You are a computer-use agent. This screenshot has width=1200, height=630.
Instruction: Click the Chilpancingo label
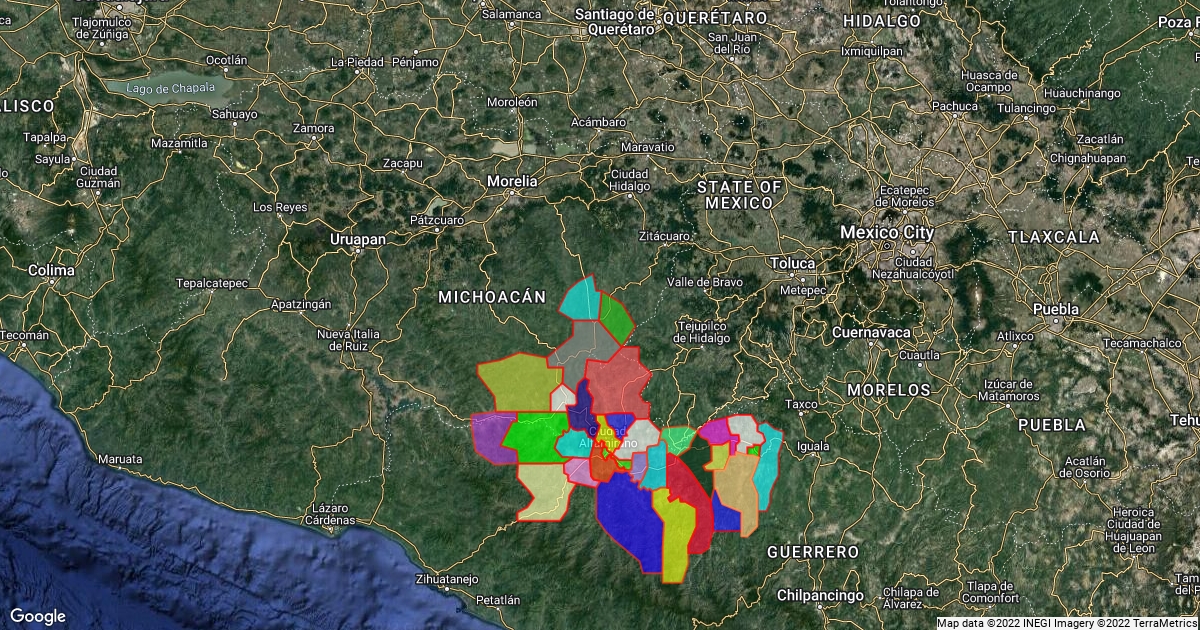[x=818, y=595]
